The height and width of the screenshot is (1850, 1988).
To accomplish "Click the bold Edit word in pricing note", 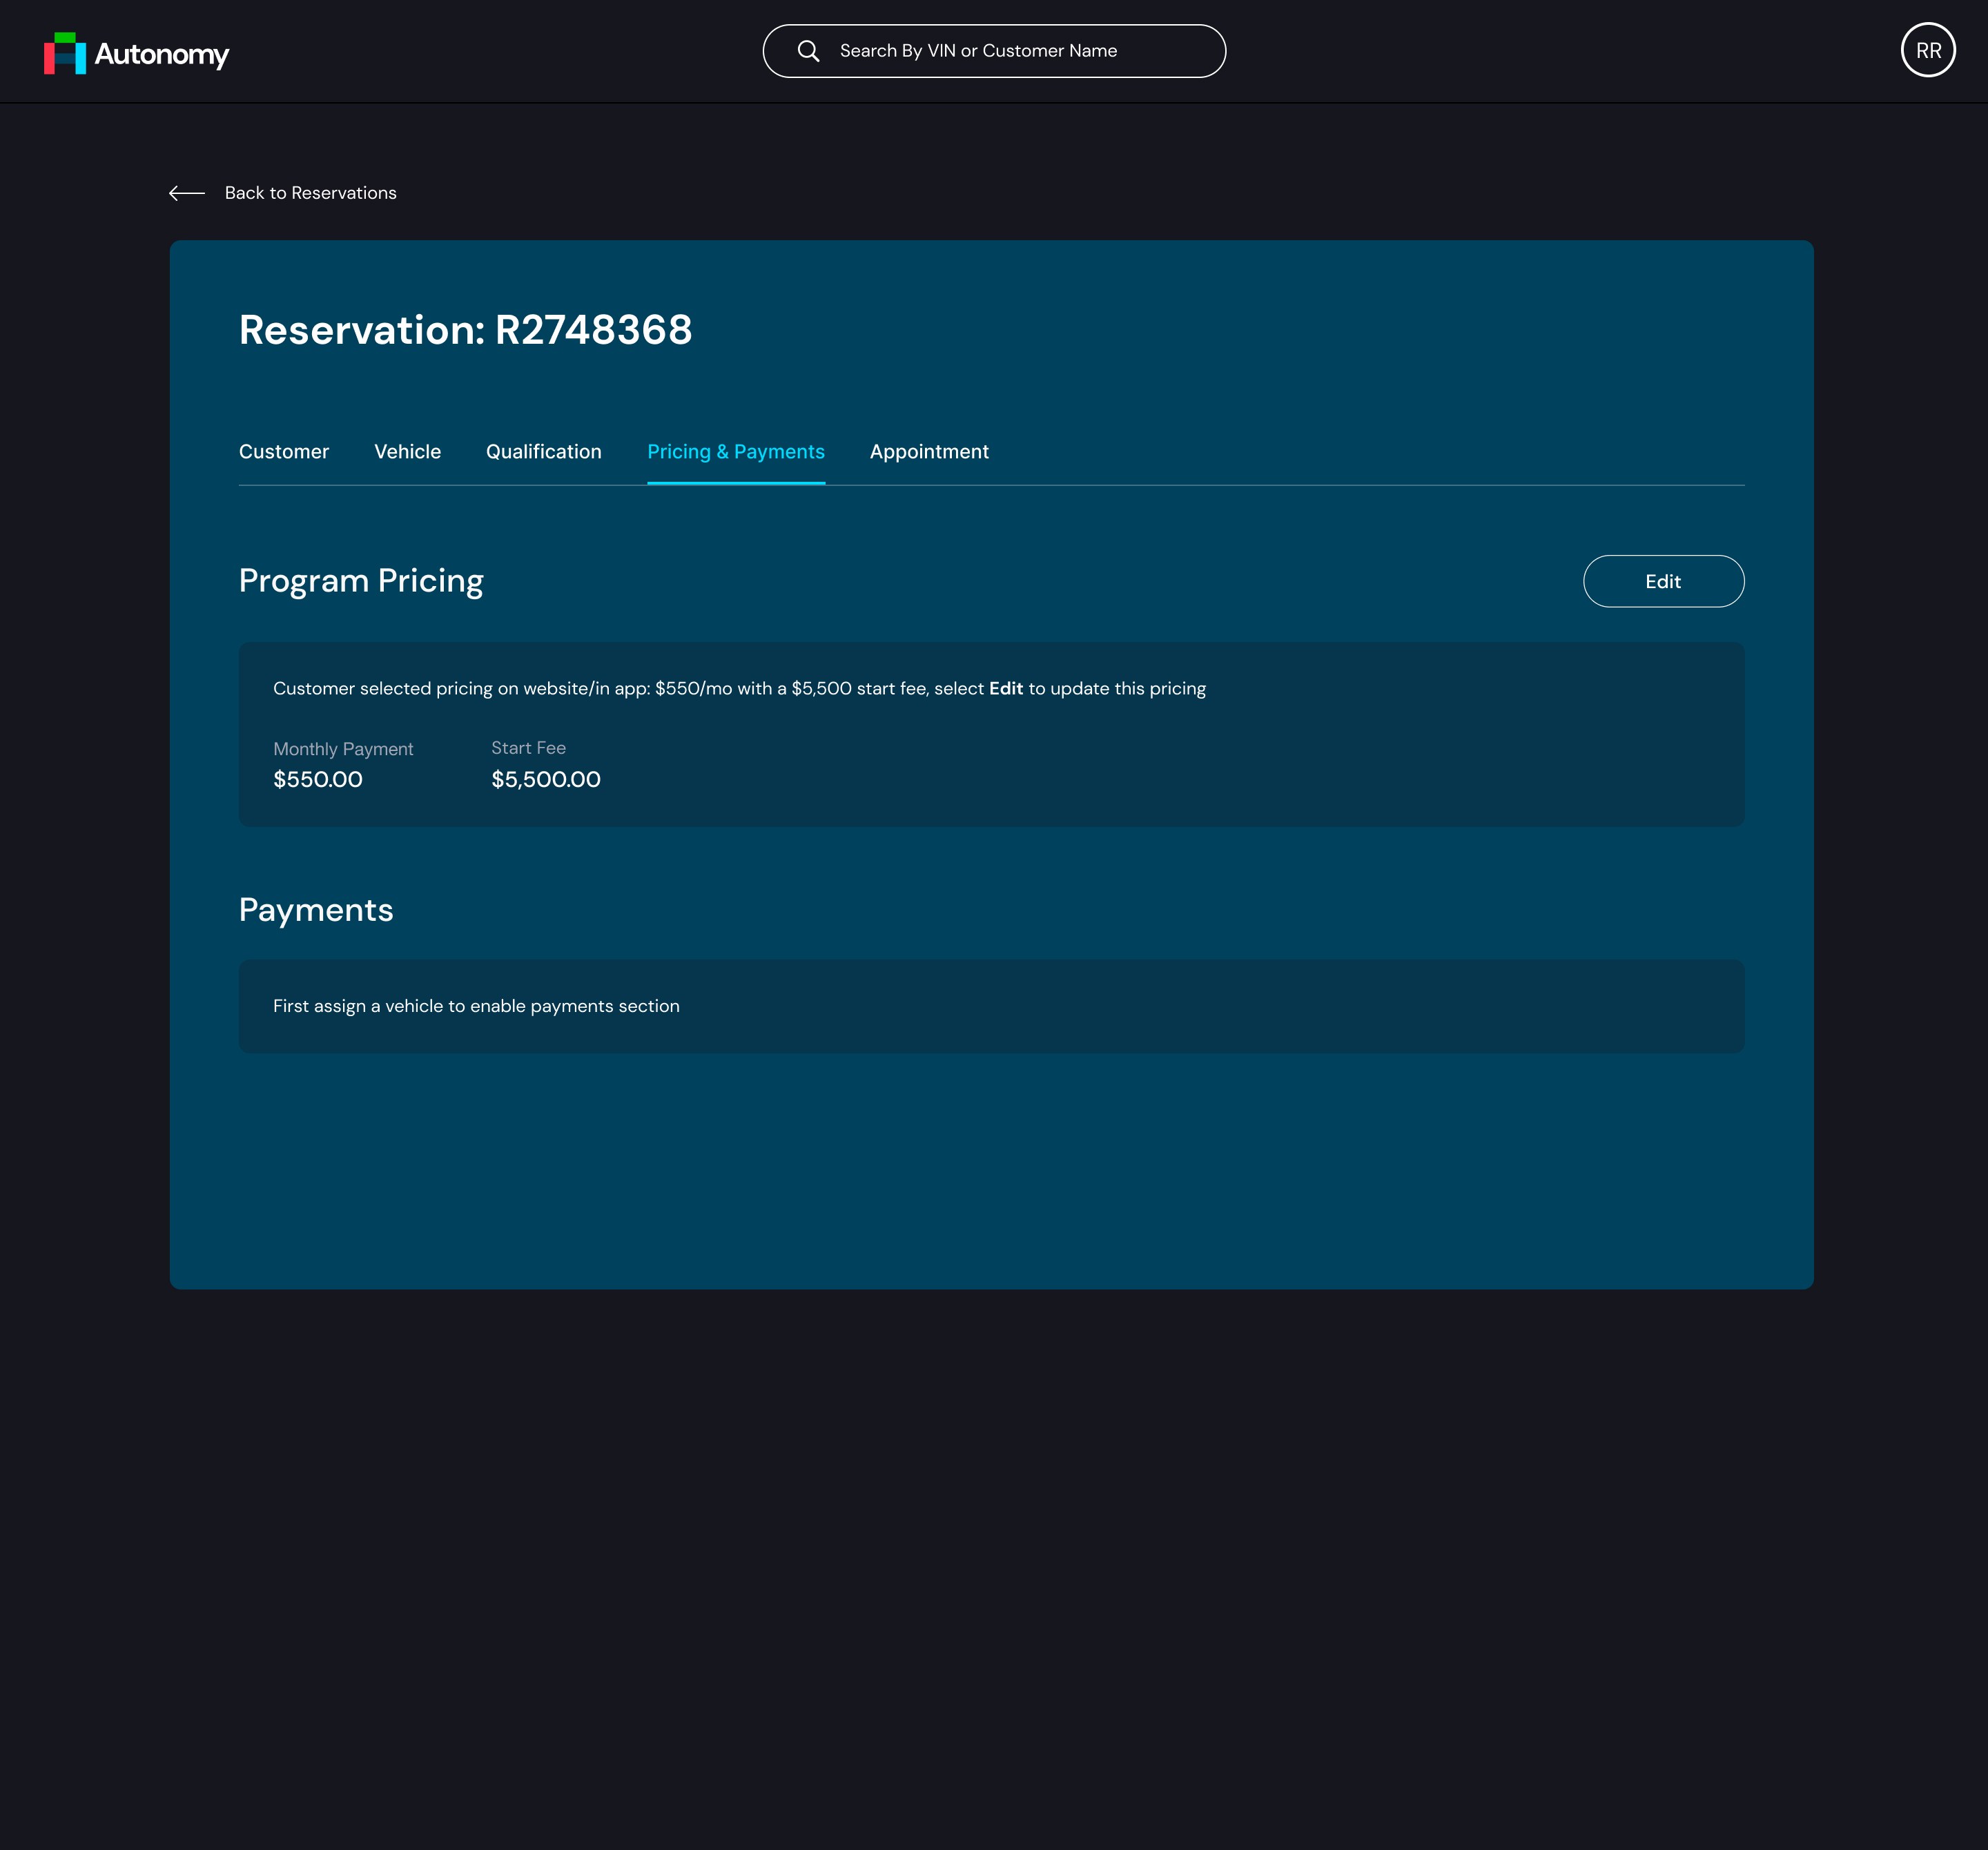I will coord(1005,689).
